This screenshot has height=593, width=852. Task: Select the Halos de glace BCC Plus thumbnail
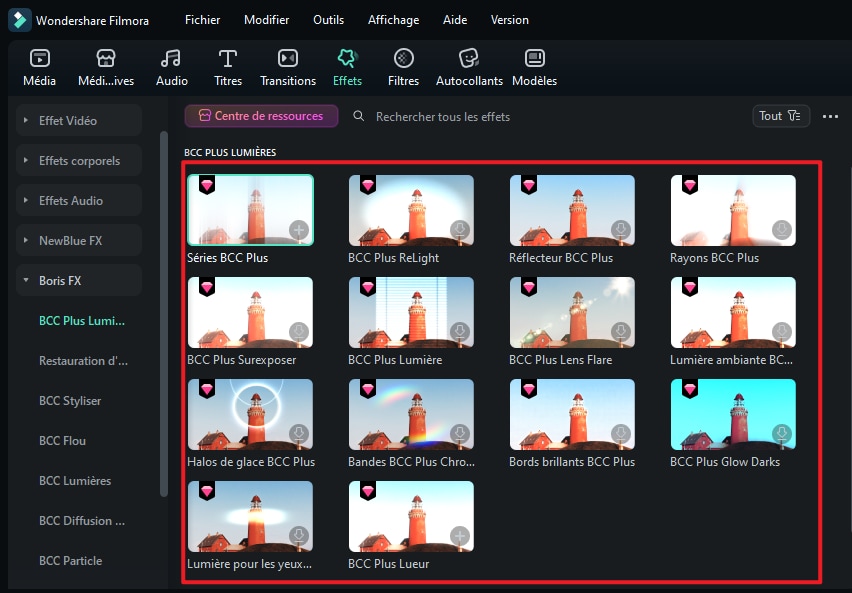[x=250, y=414]
